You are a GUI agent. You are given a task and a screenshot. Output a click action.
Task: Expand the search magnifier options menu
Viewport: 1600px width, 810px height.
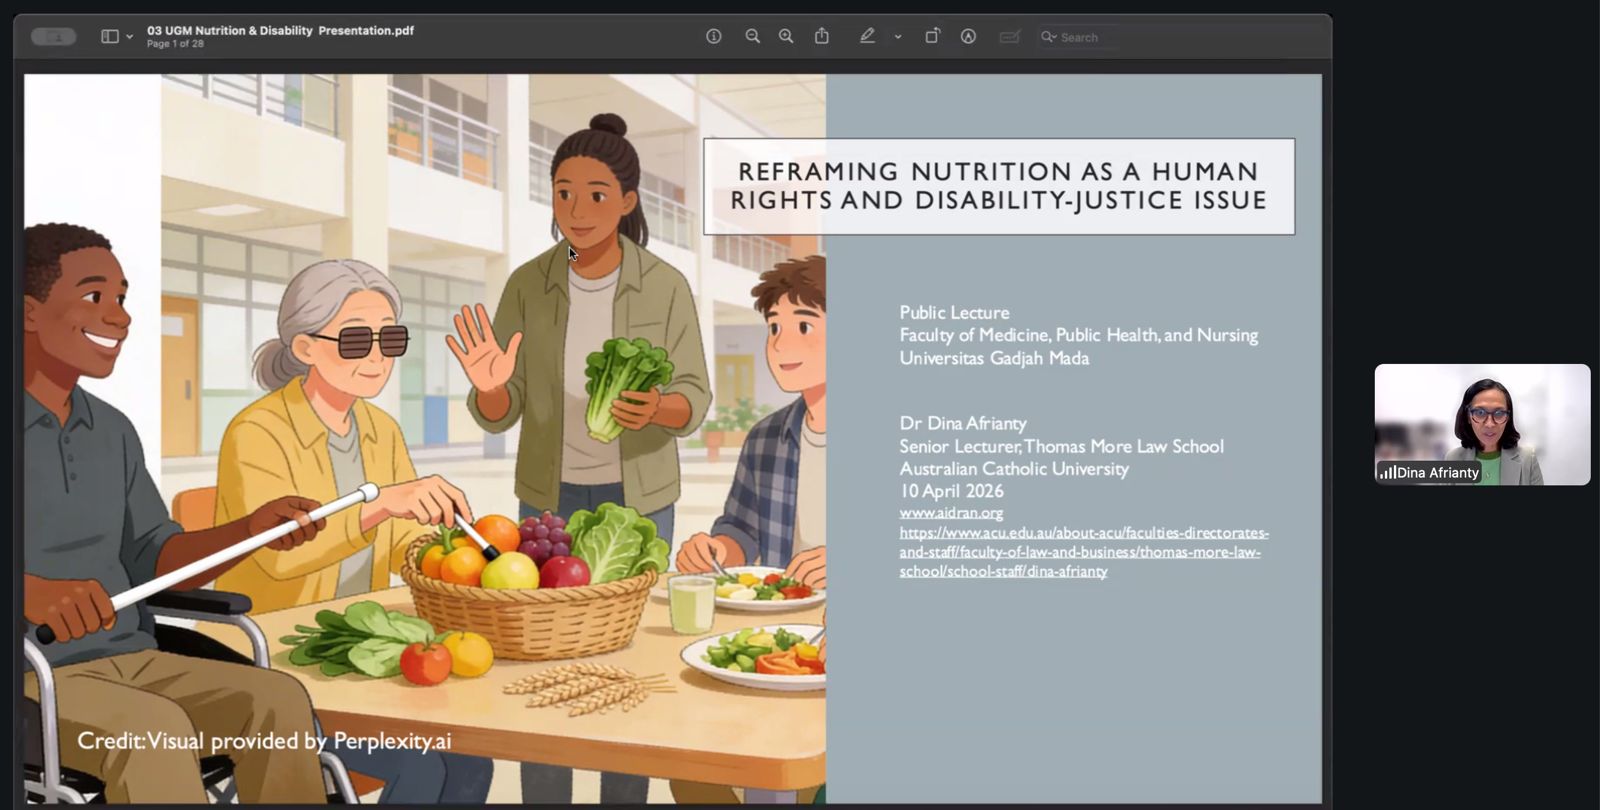pyautogui.click(x=1049, y=37)
